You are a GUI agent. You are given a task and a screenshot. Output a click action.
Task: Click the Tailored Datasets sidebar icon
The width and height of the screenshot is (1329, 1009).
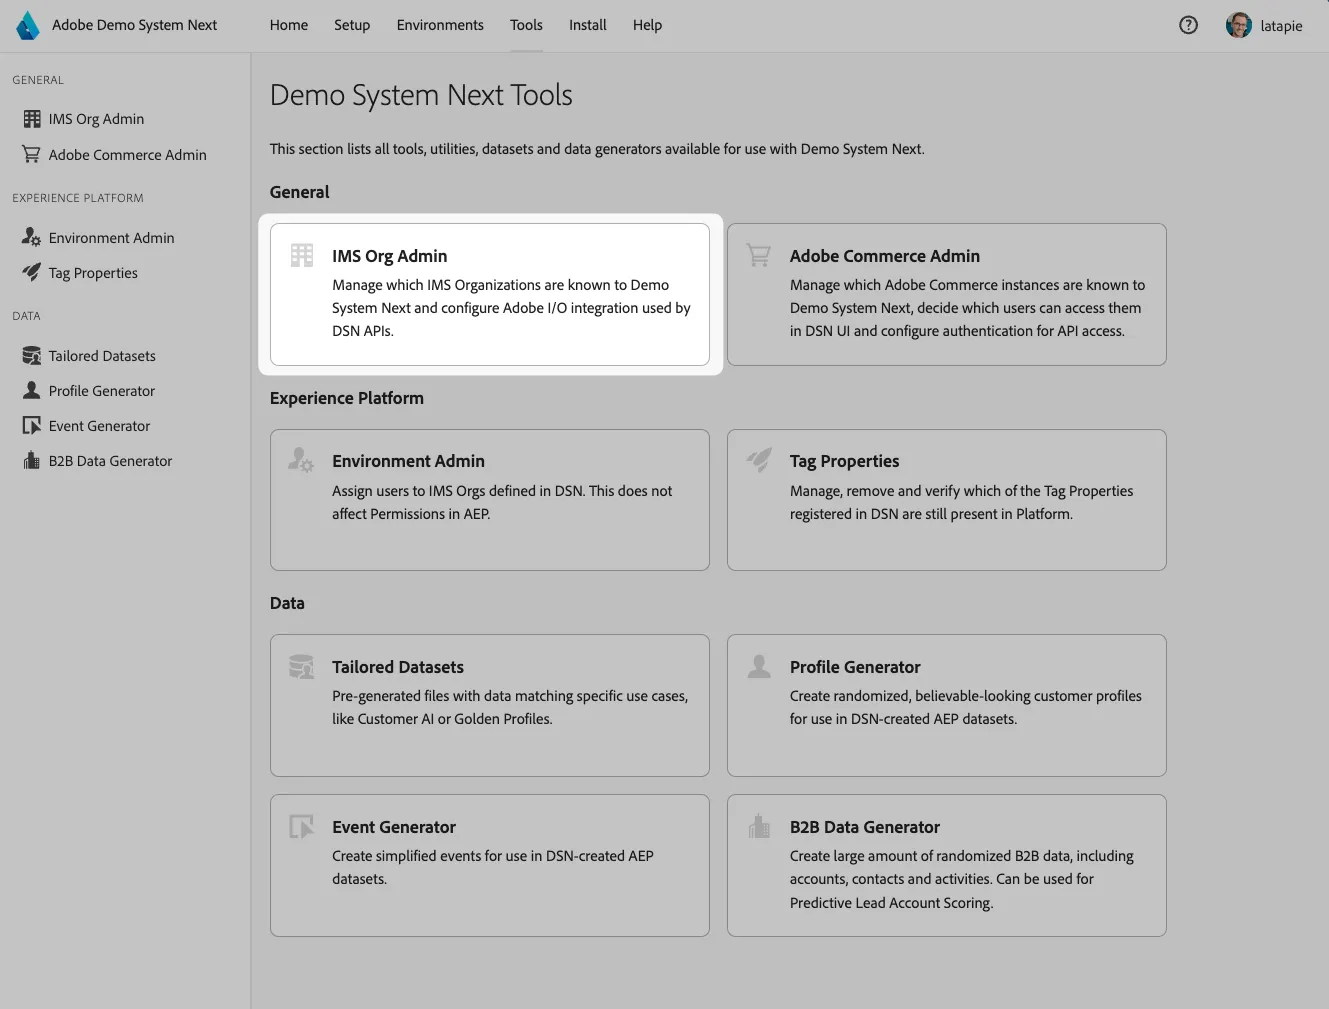[32, 355]
